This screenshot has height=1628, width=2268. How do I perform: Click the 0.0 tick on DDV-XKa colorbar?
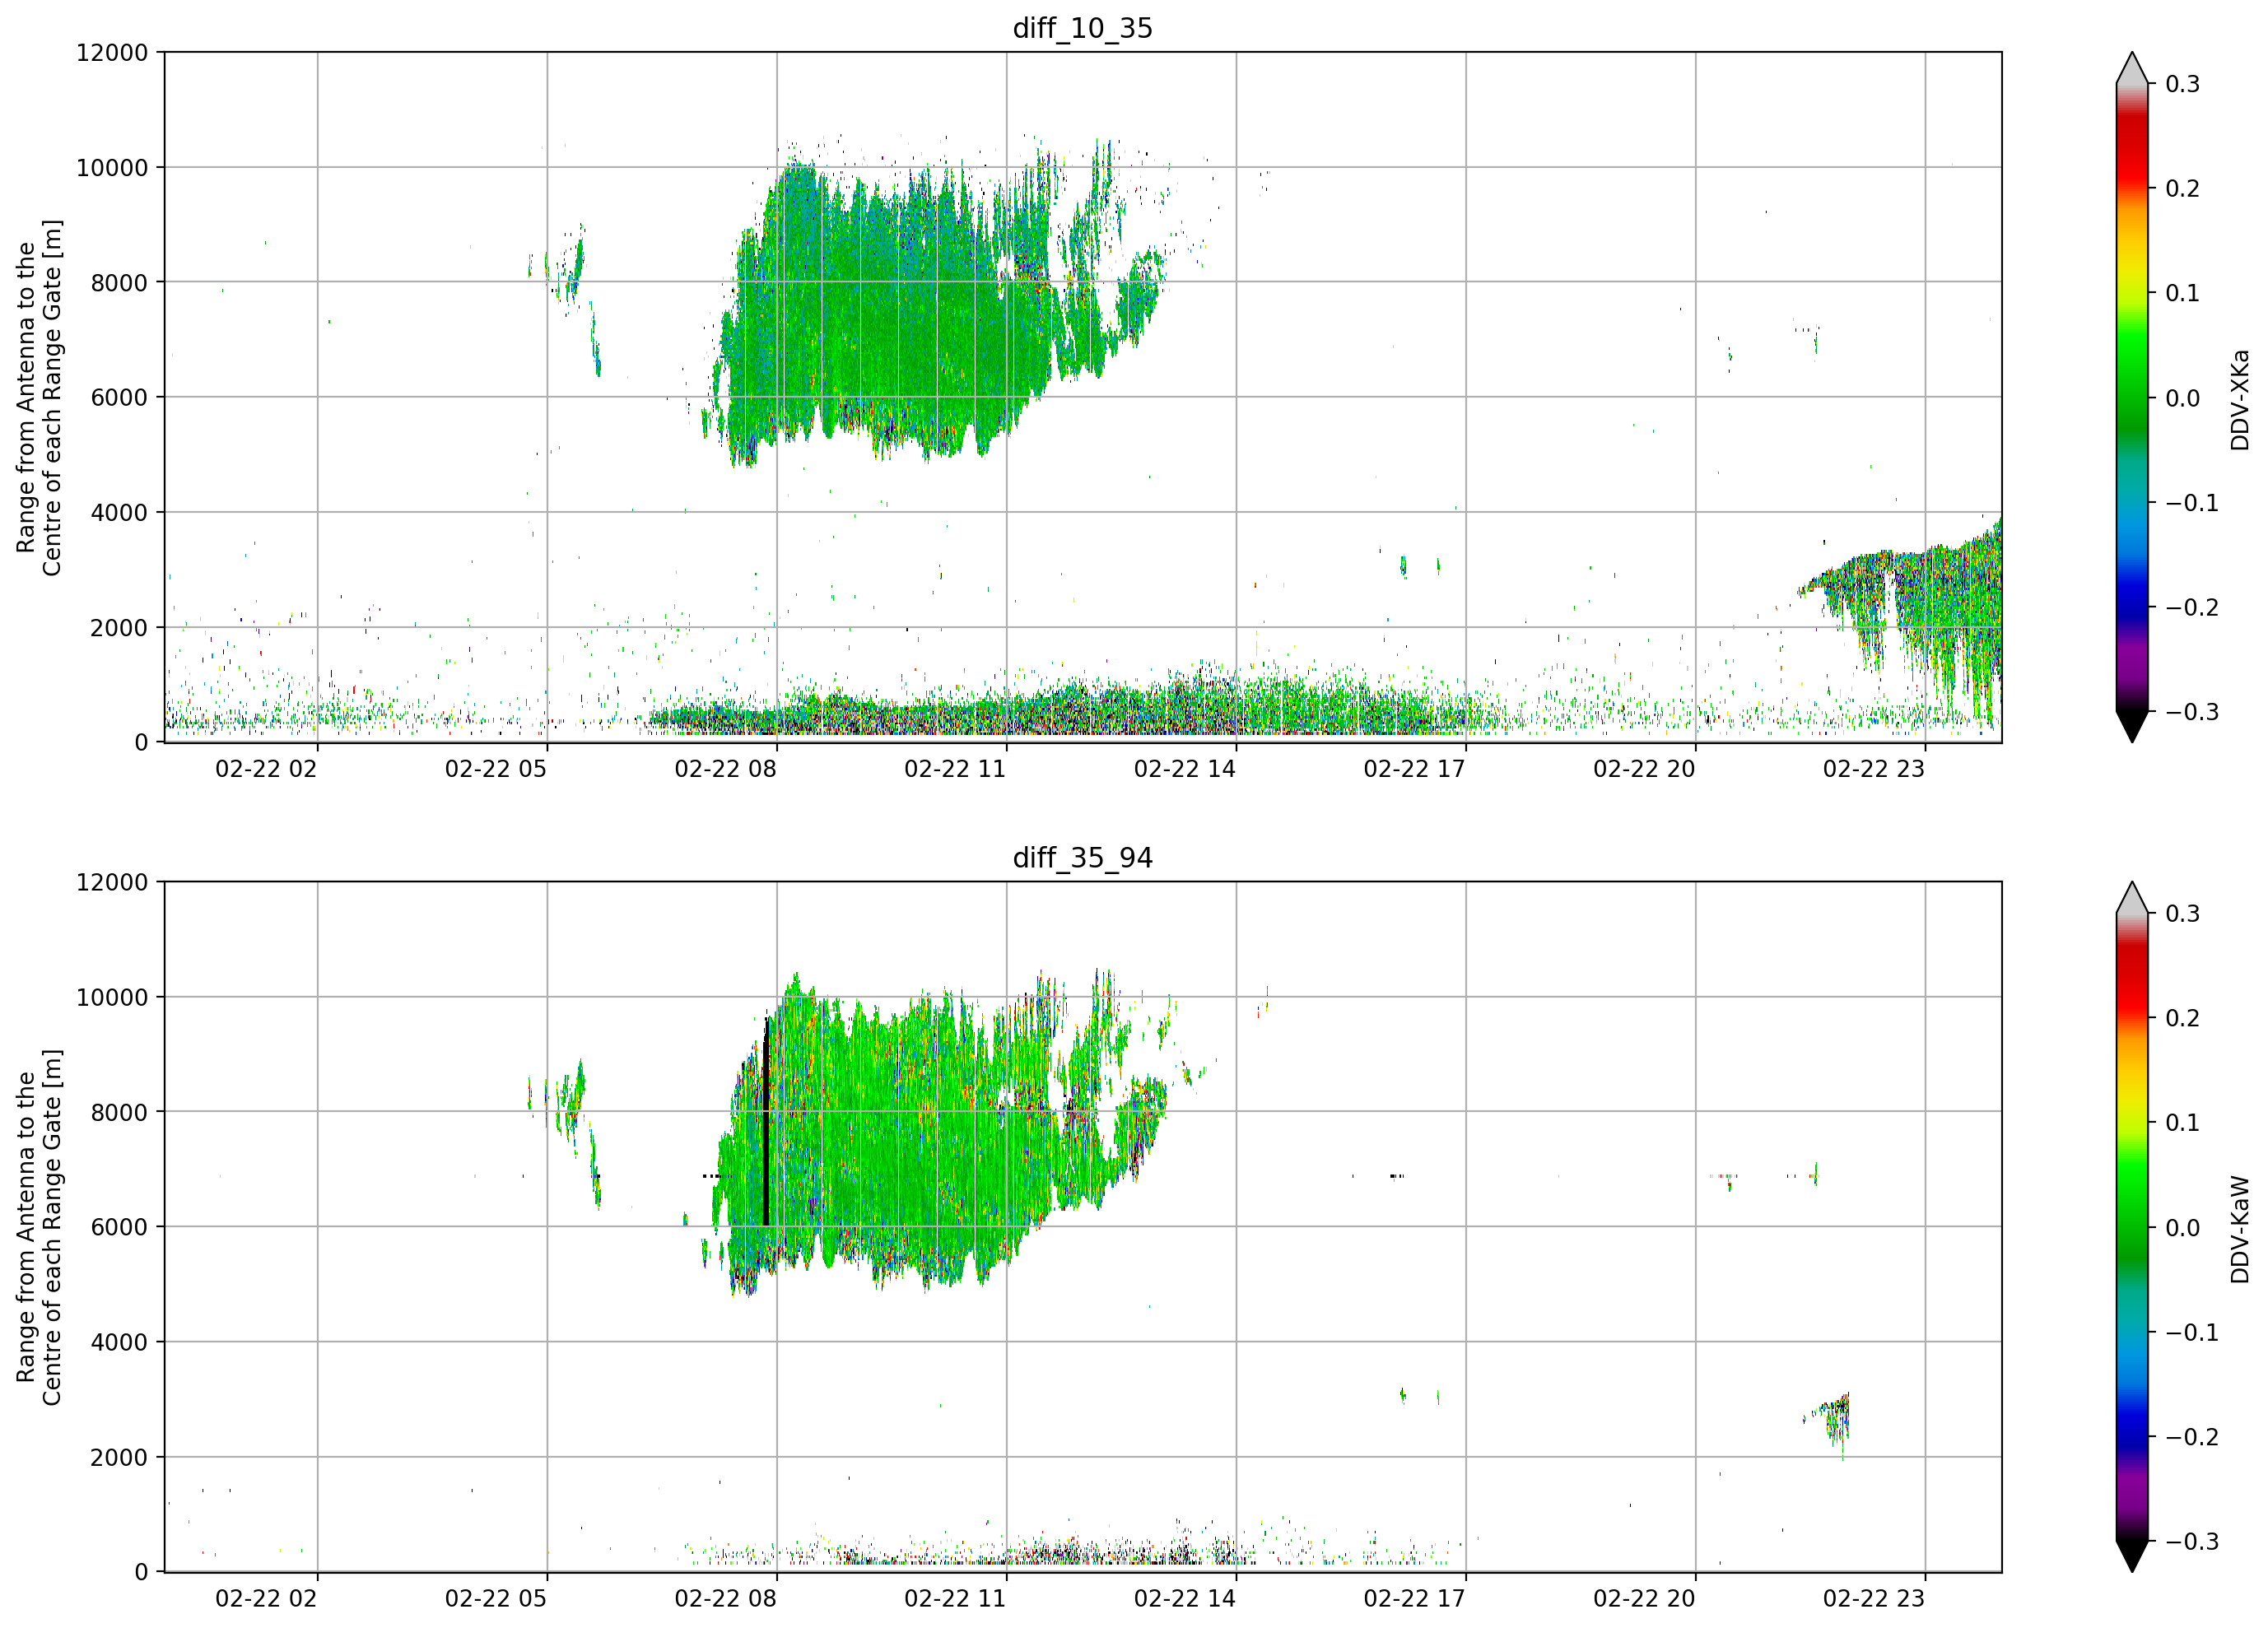tap(2182, 399)
